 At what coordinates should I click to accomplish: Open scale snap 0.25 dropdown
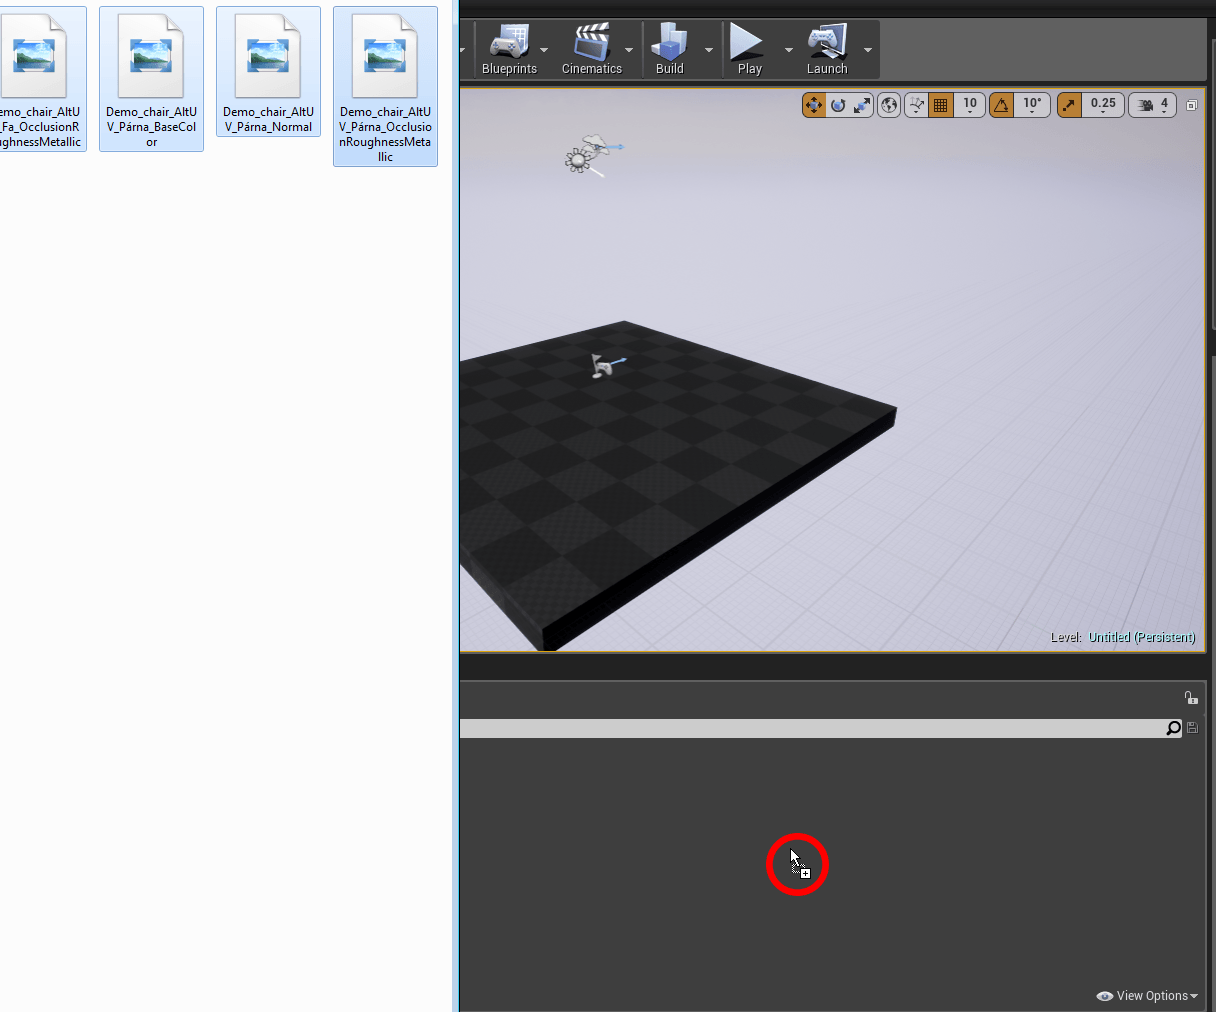[1103, 105]
